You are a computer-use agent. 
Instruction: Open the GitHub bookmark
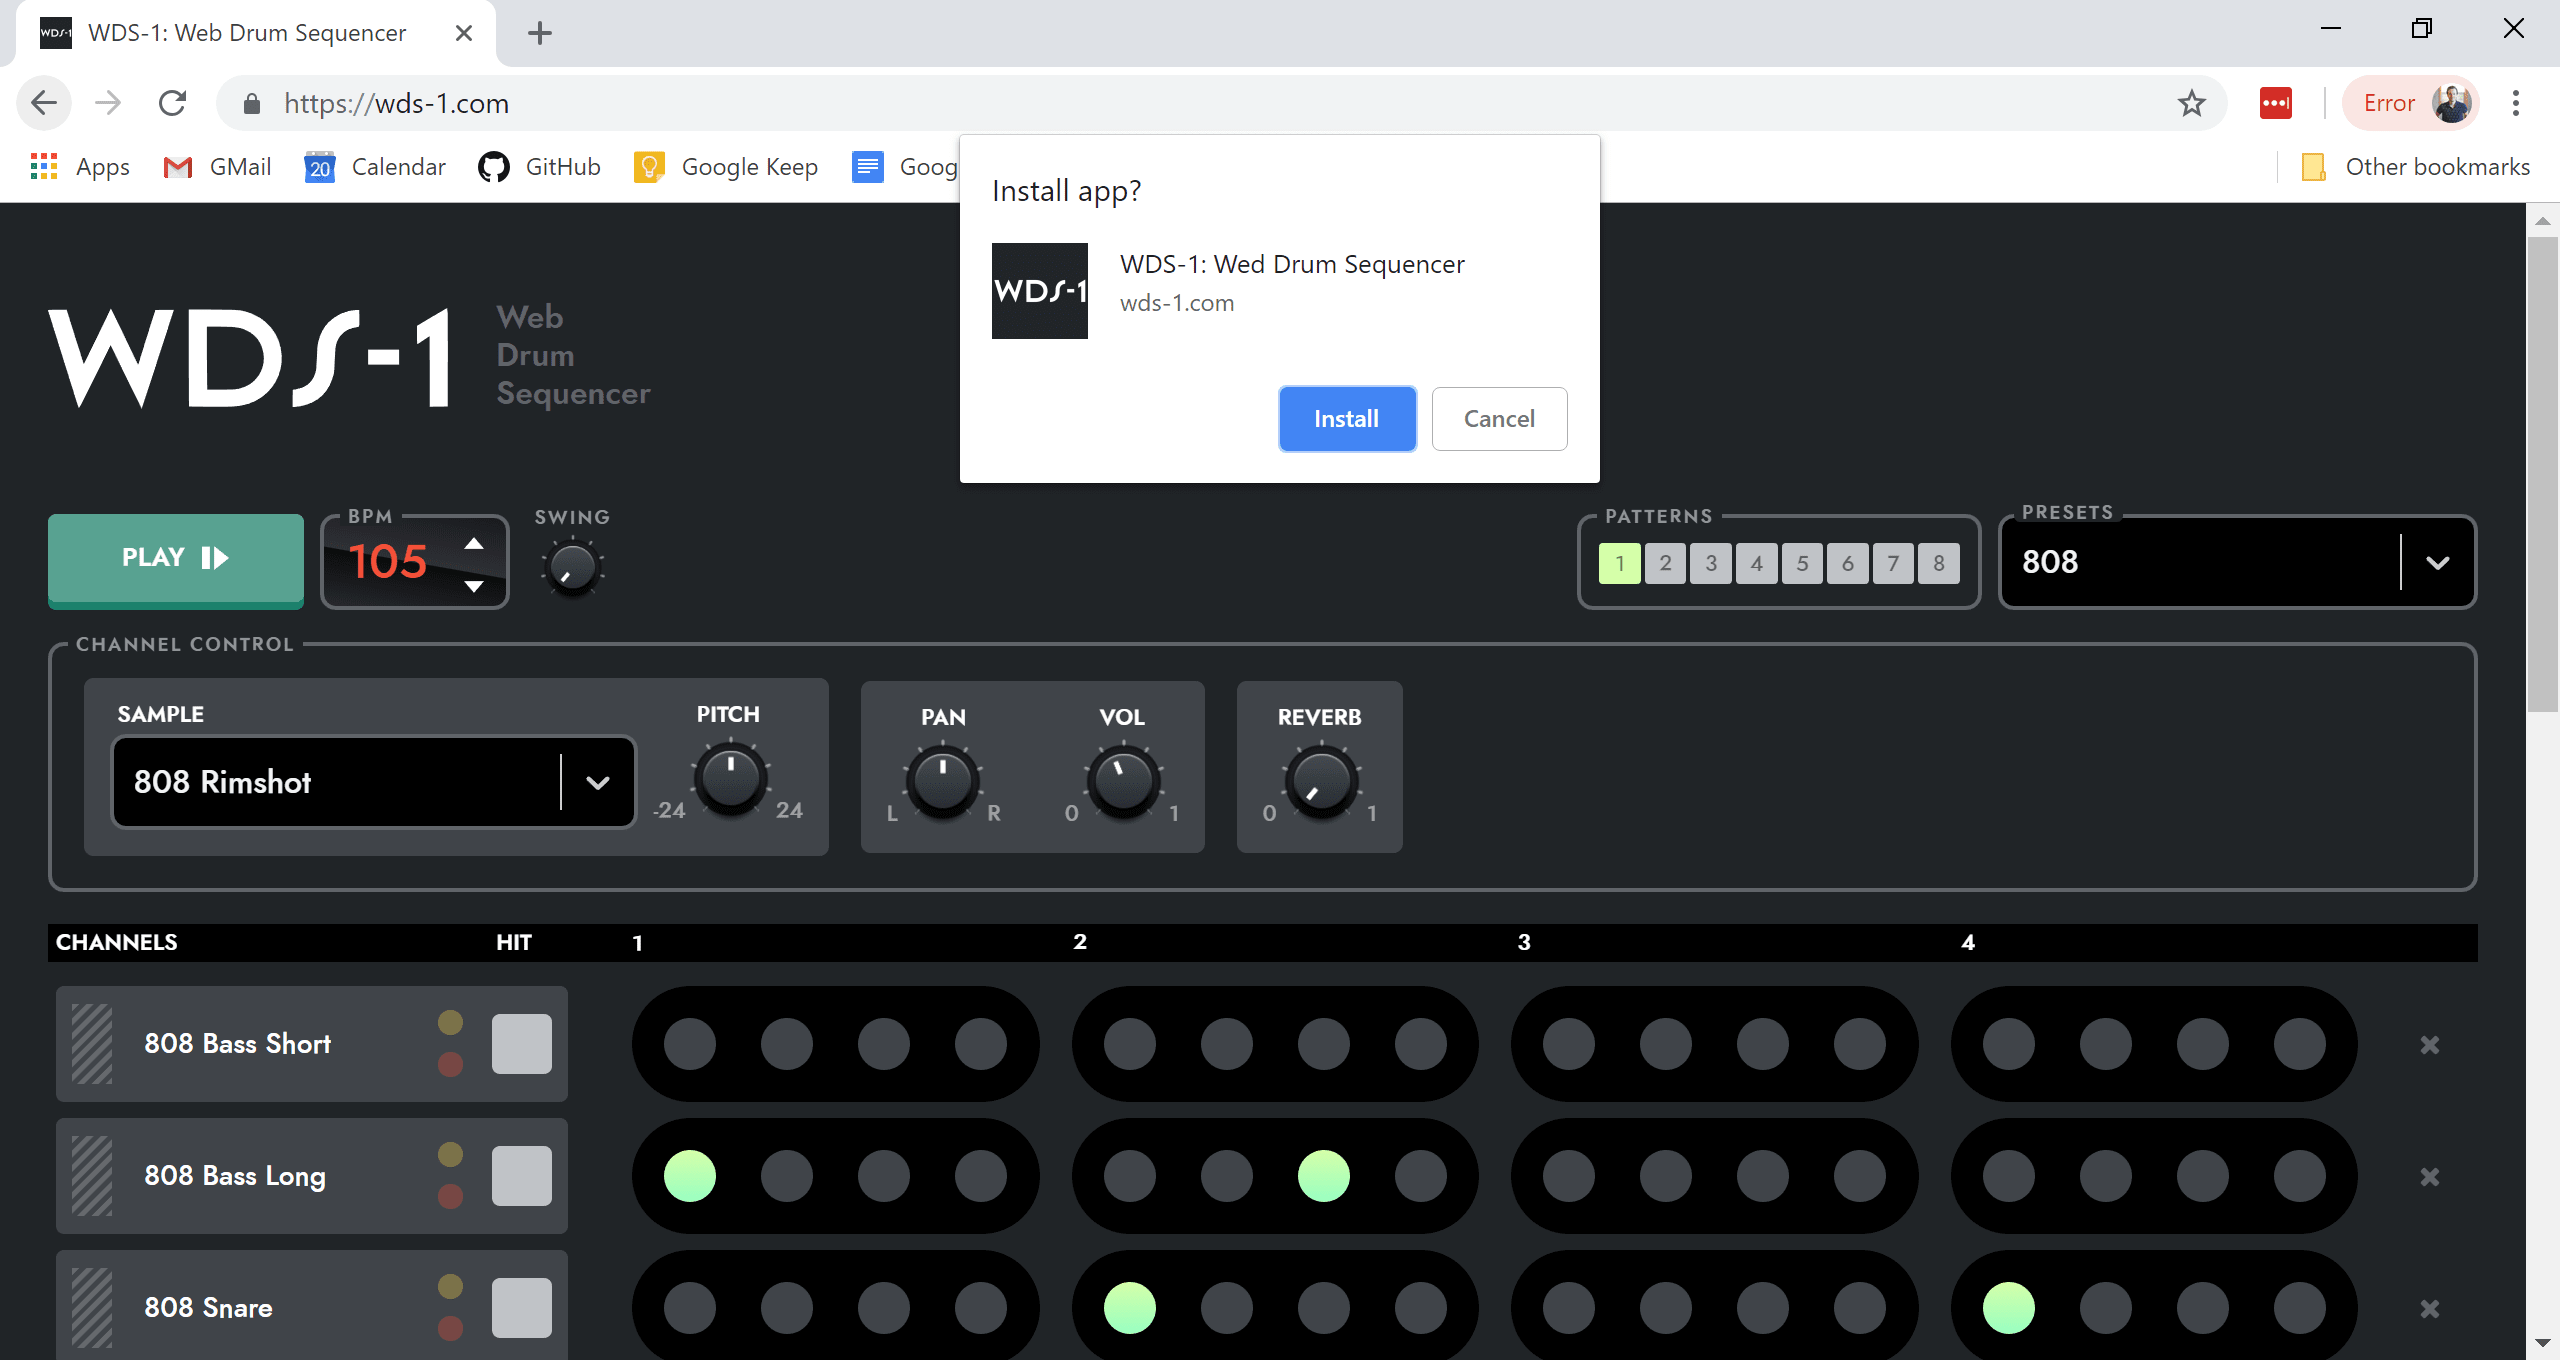(540, 167)
